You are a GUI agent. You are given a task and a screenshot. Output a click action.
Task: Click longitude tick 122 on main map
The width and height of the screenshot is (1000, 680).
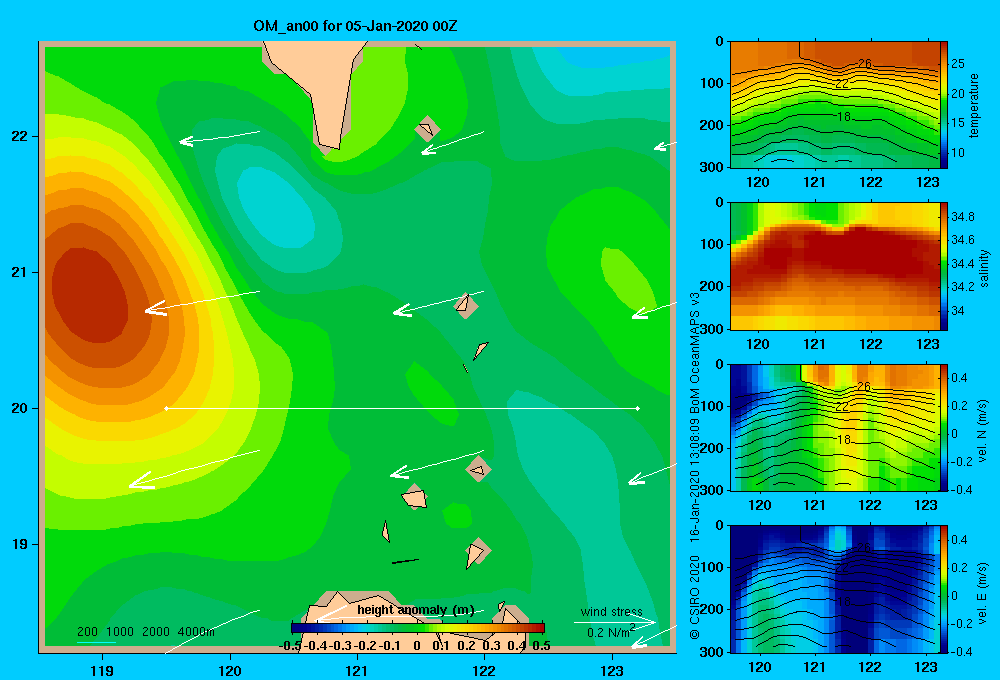(484, 670)
